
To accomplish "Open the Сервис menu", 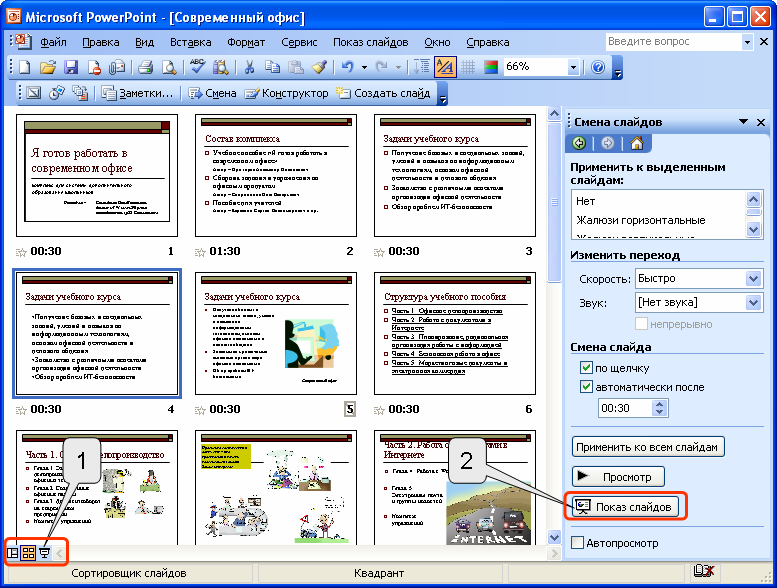I will (x=299, y=42).
